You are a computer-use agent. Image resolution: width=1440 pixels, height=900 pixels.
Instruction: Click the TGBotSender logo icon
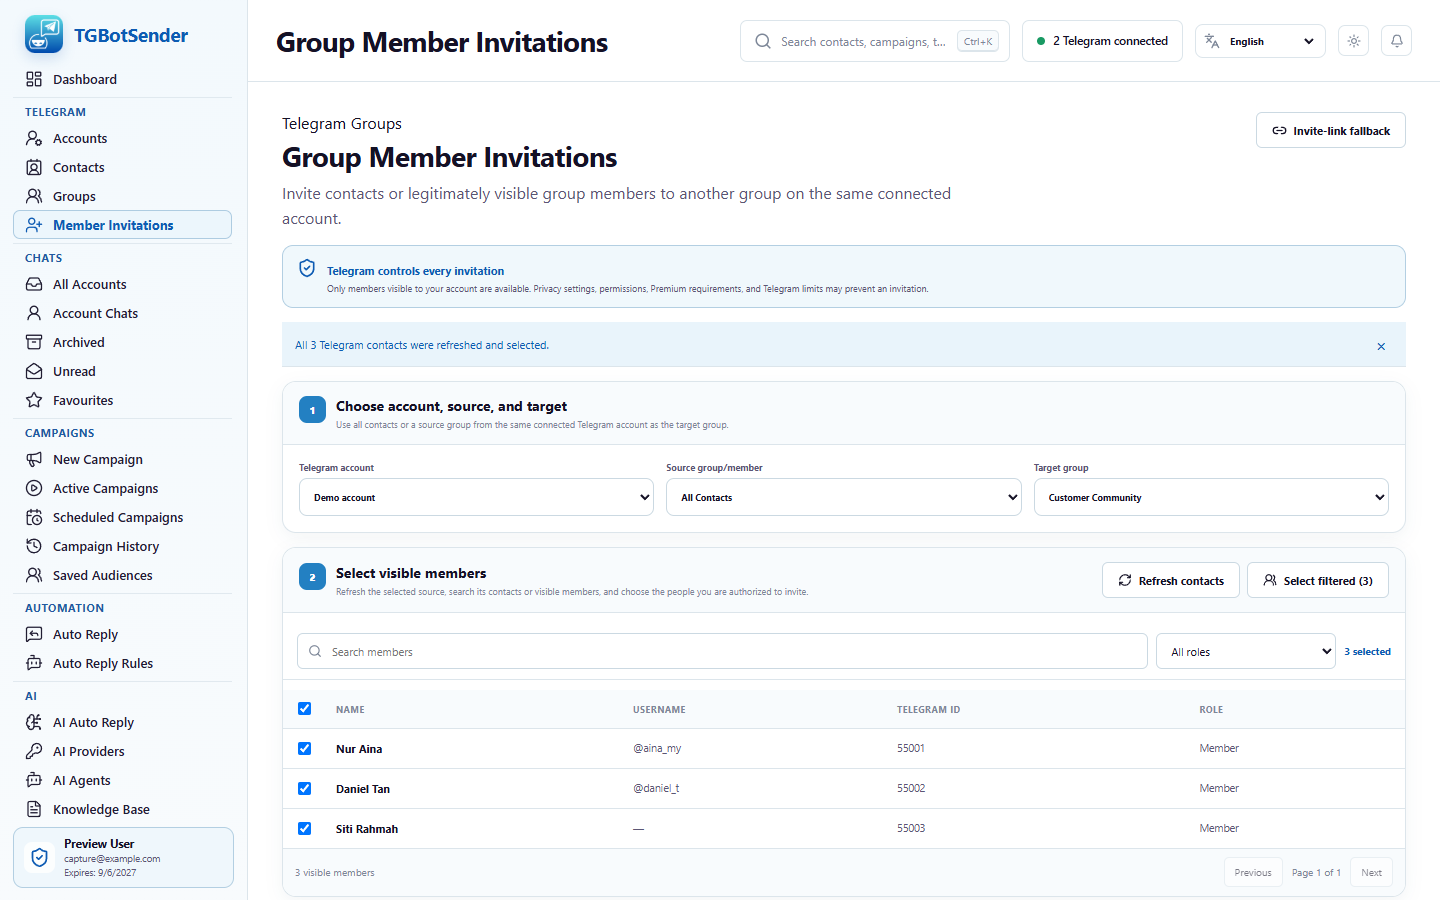(x=43, y=35)
